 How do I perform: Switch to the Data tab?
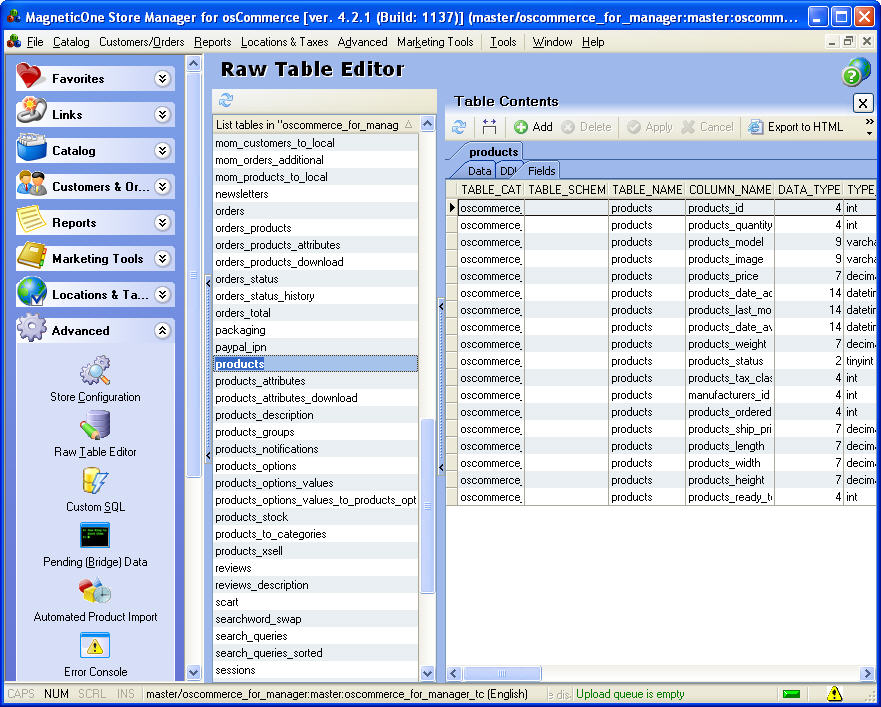click(479, 171)
